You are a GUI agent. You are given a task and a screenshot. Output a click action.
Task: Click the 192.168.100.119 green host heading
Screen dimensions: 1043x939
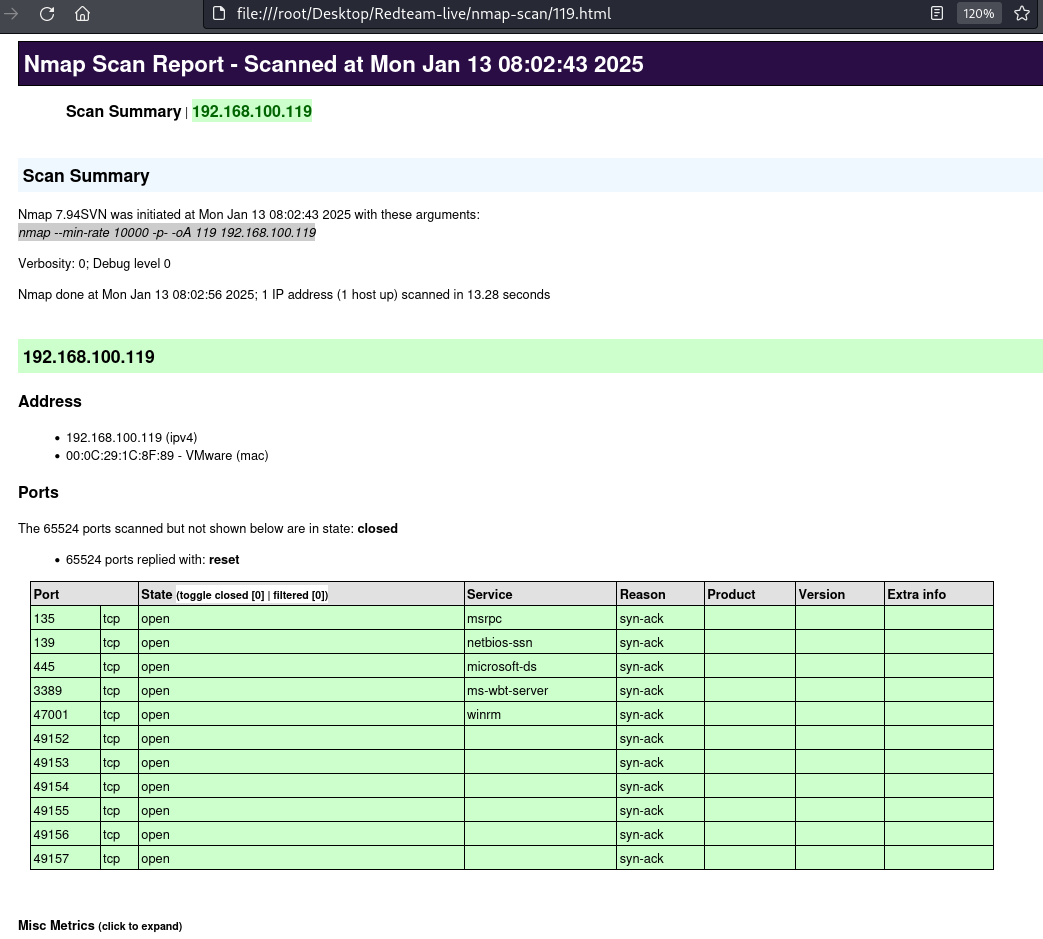click(x=89, y=357)
